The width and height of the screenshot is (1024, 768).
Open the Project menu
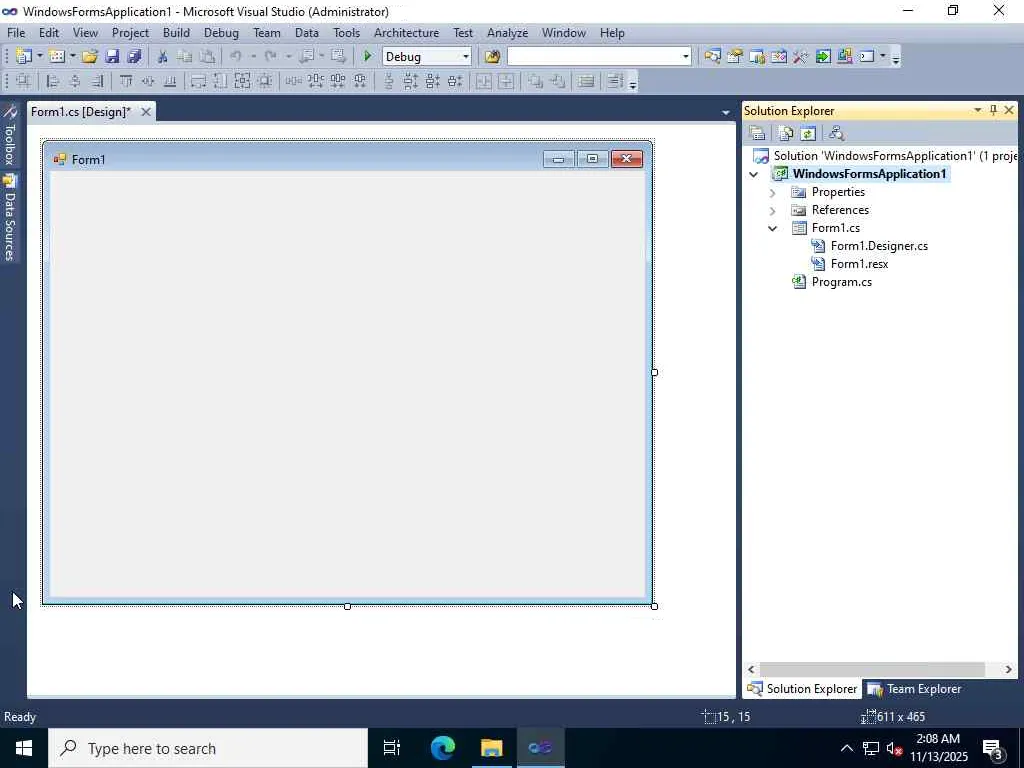(131, 33)
